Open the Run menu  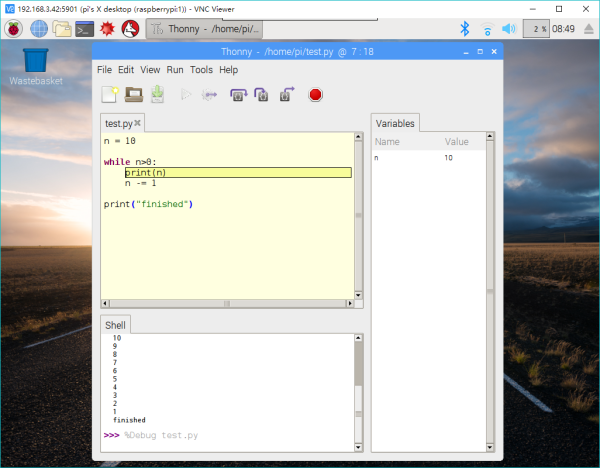pyautogui.click(x=175, y=70)
